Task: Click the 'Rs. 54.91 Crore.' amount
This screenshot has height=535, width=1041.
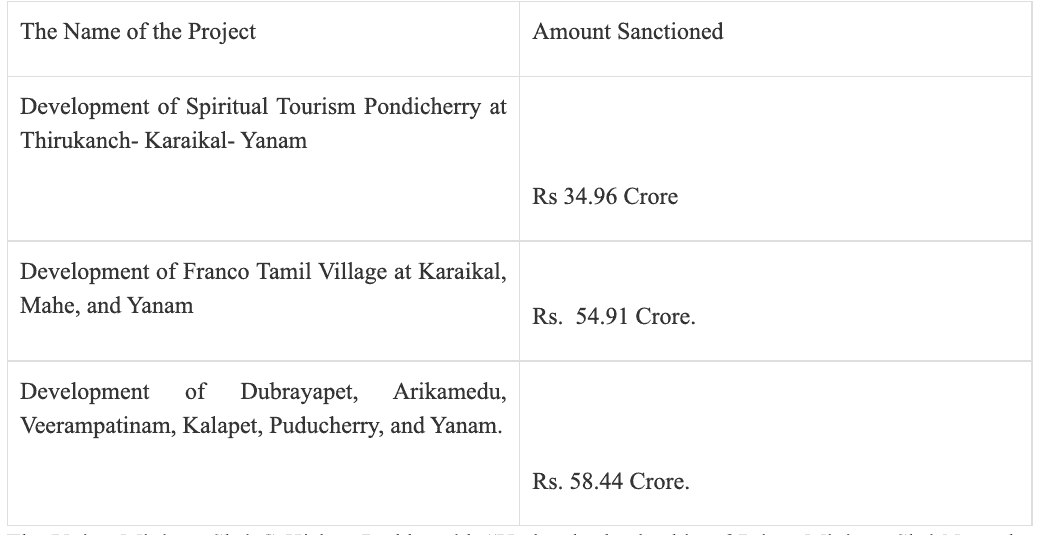Action: (613, 317)
